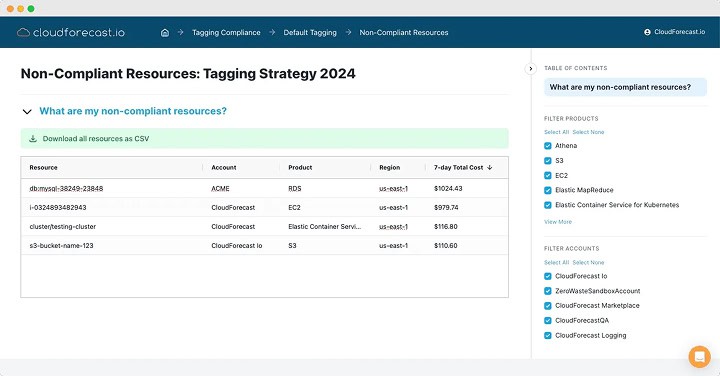720x377 pixels.
Task: Click the macOS yellow minimize window dot
Action: (21, 9)
